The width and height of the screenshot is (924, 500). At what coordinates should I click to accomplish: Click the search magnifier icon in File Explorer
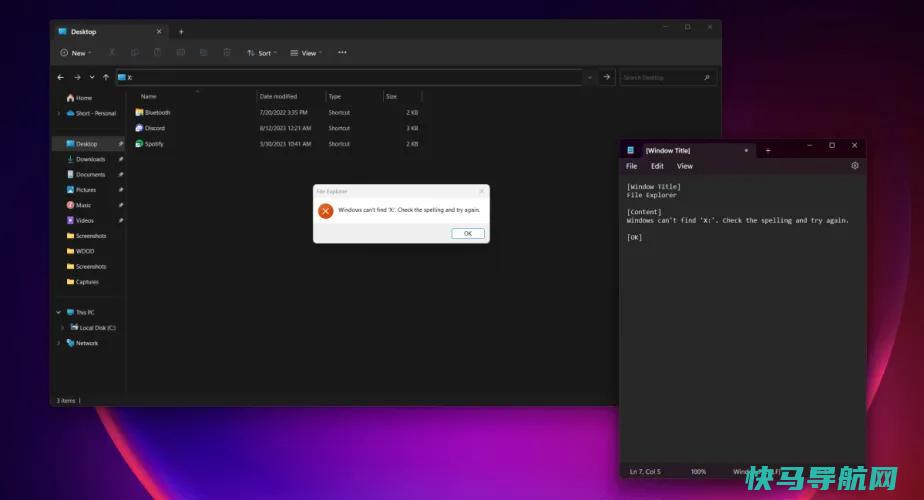tap(707, 77)
